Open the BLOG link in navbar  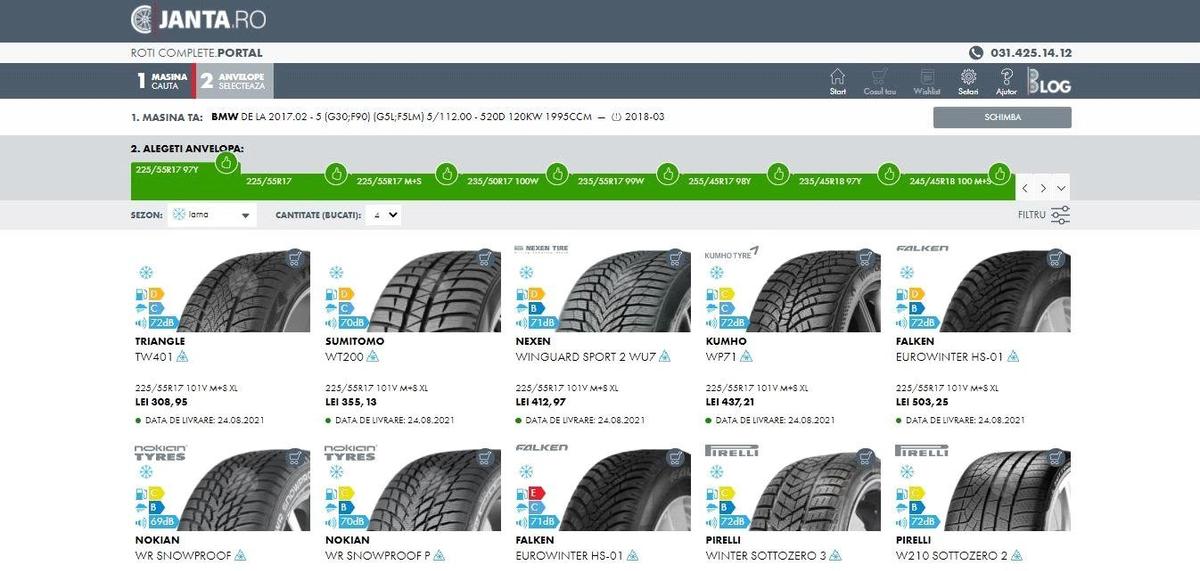[1048, 82]
